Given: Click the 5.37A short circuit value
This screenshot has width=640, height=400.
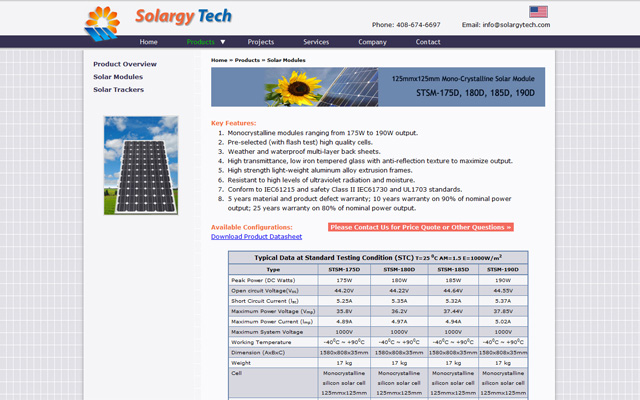Looking at the screenshot, I should (x=503, y=301).
